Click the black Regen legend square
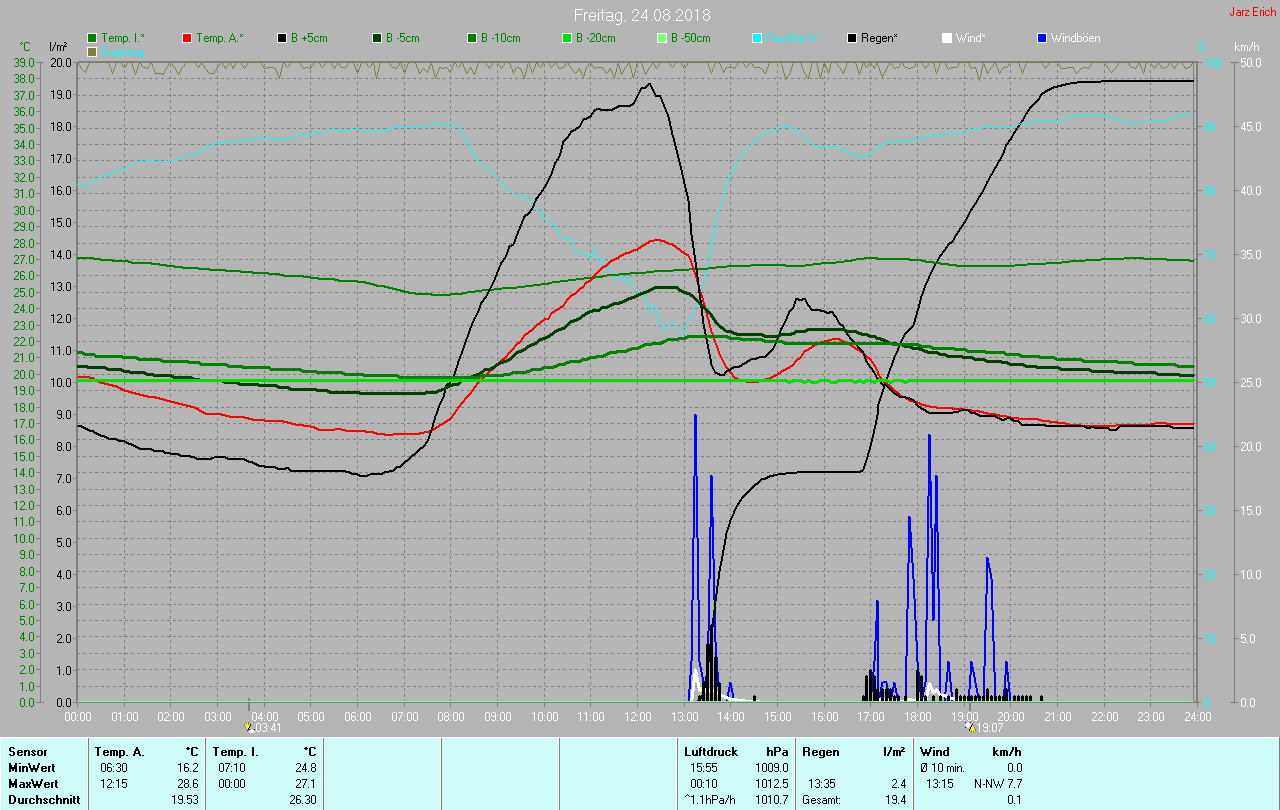Image resolution: width=1280 pixels, height=810 pixels. 852,38
